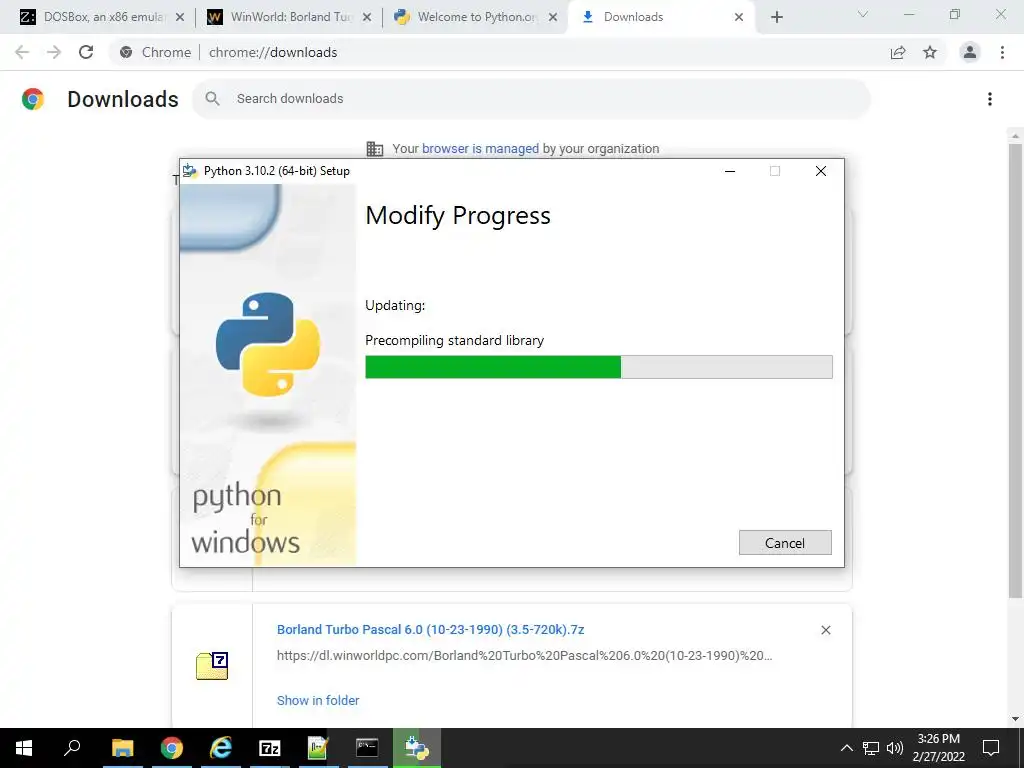Image resolution: width=1024 pixels, height=768 pixels.
Task: Close the Downloads tab
Action: 739,17
